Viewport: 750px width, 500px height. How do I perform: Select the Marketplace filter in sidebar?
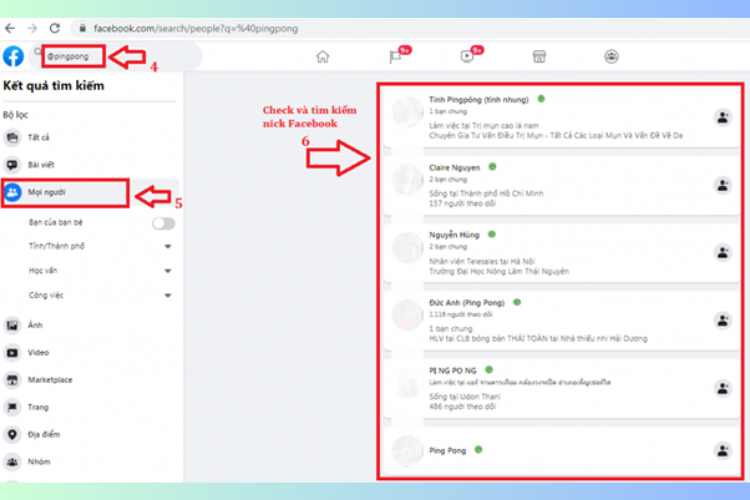point(89,380)
